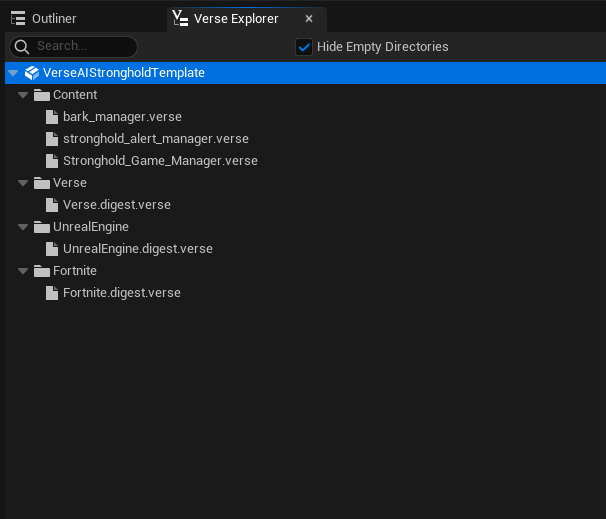Screen dimensions: 606x519
Task: Select the VerseAIStrongholdTemplate row
Action: point(305,73)
